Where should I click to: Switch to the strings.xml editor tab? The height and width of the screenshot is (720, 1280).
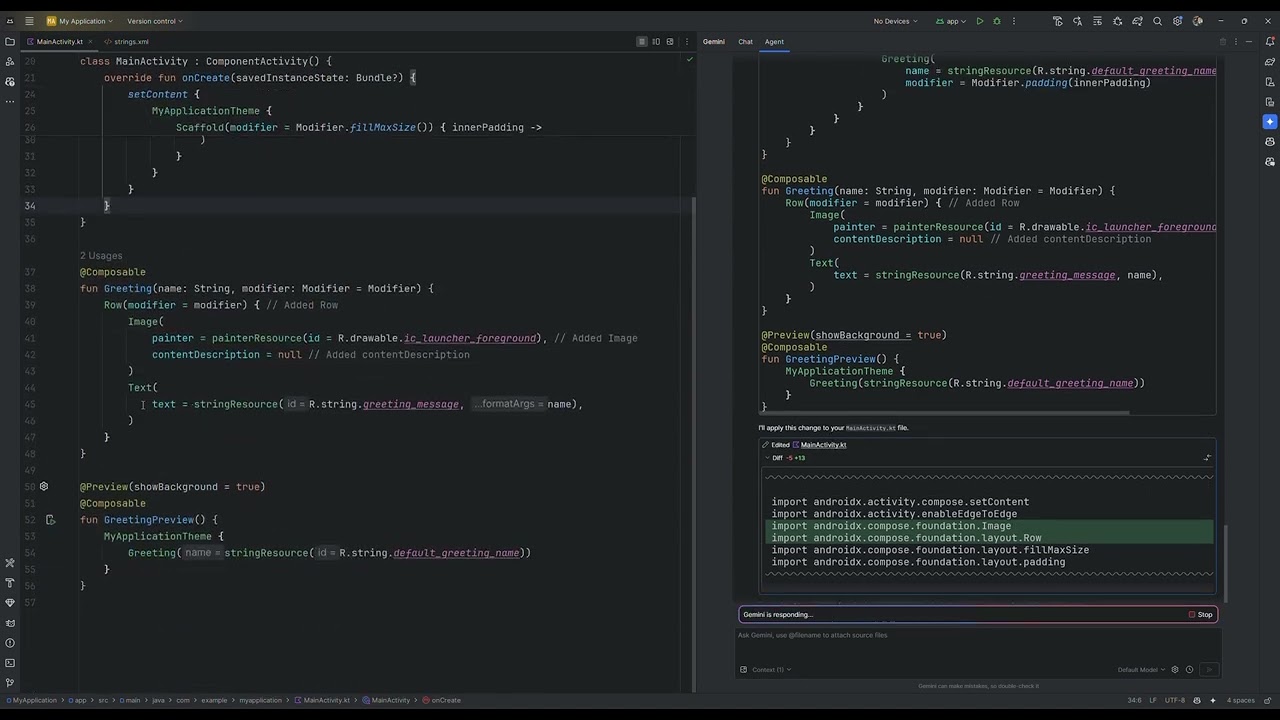127,42
